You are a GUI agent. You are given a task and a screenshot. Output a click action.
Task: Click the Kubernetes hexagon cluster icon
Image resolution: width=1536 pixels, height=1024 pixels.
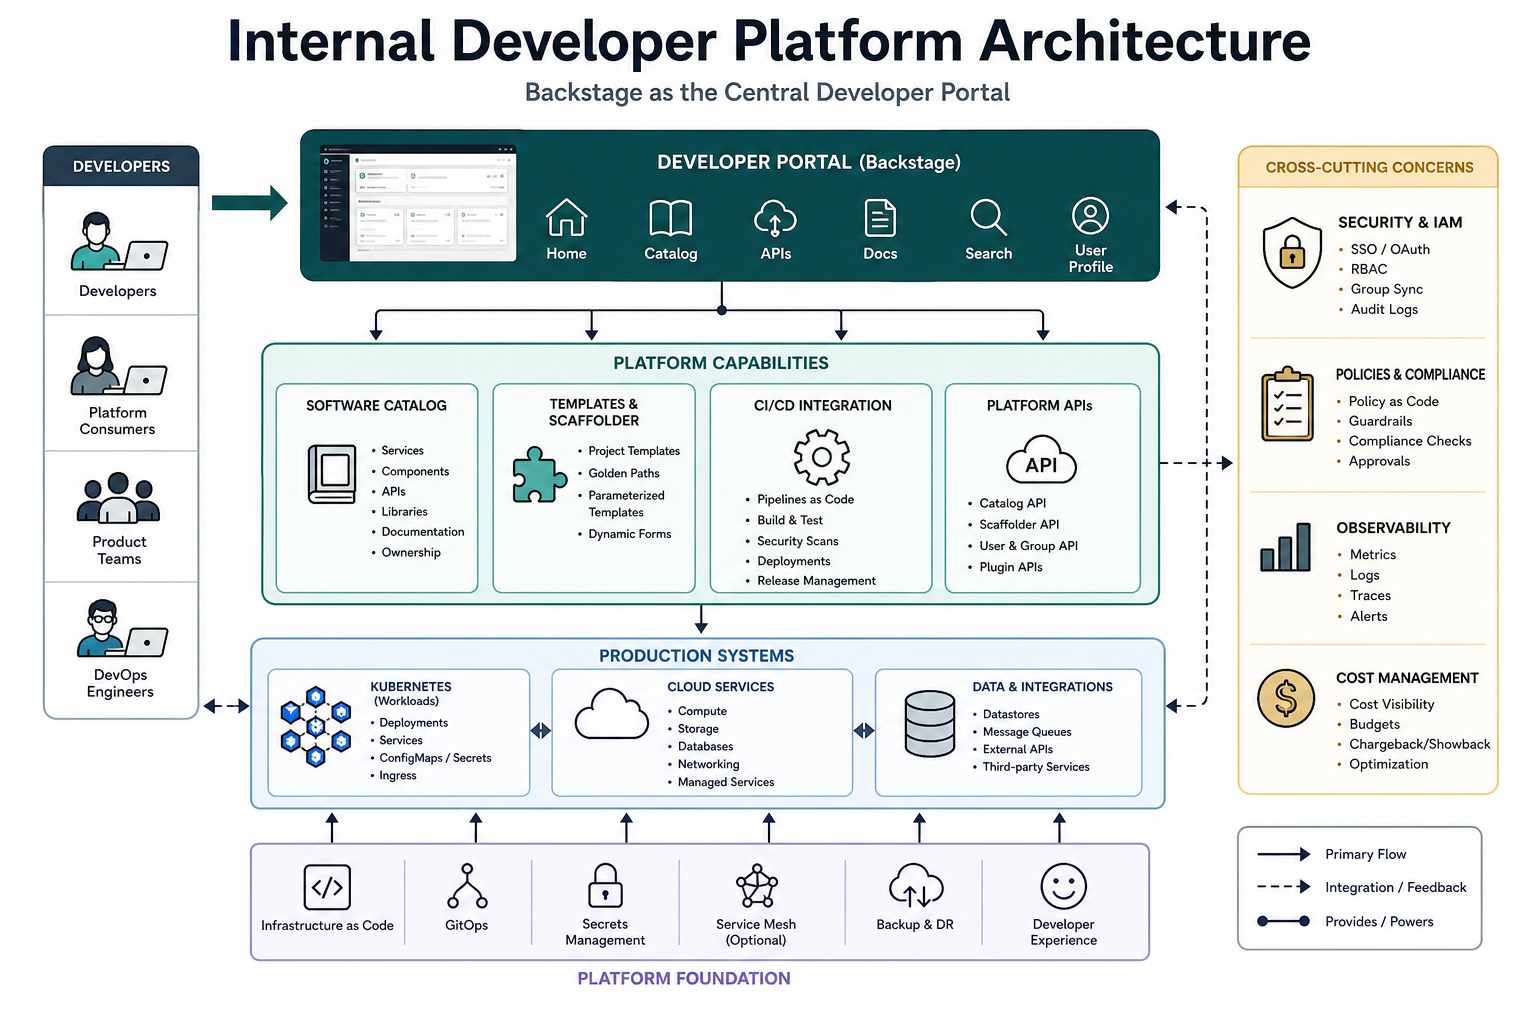(x=316, y=727)
